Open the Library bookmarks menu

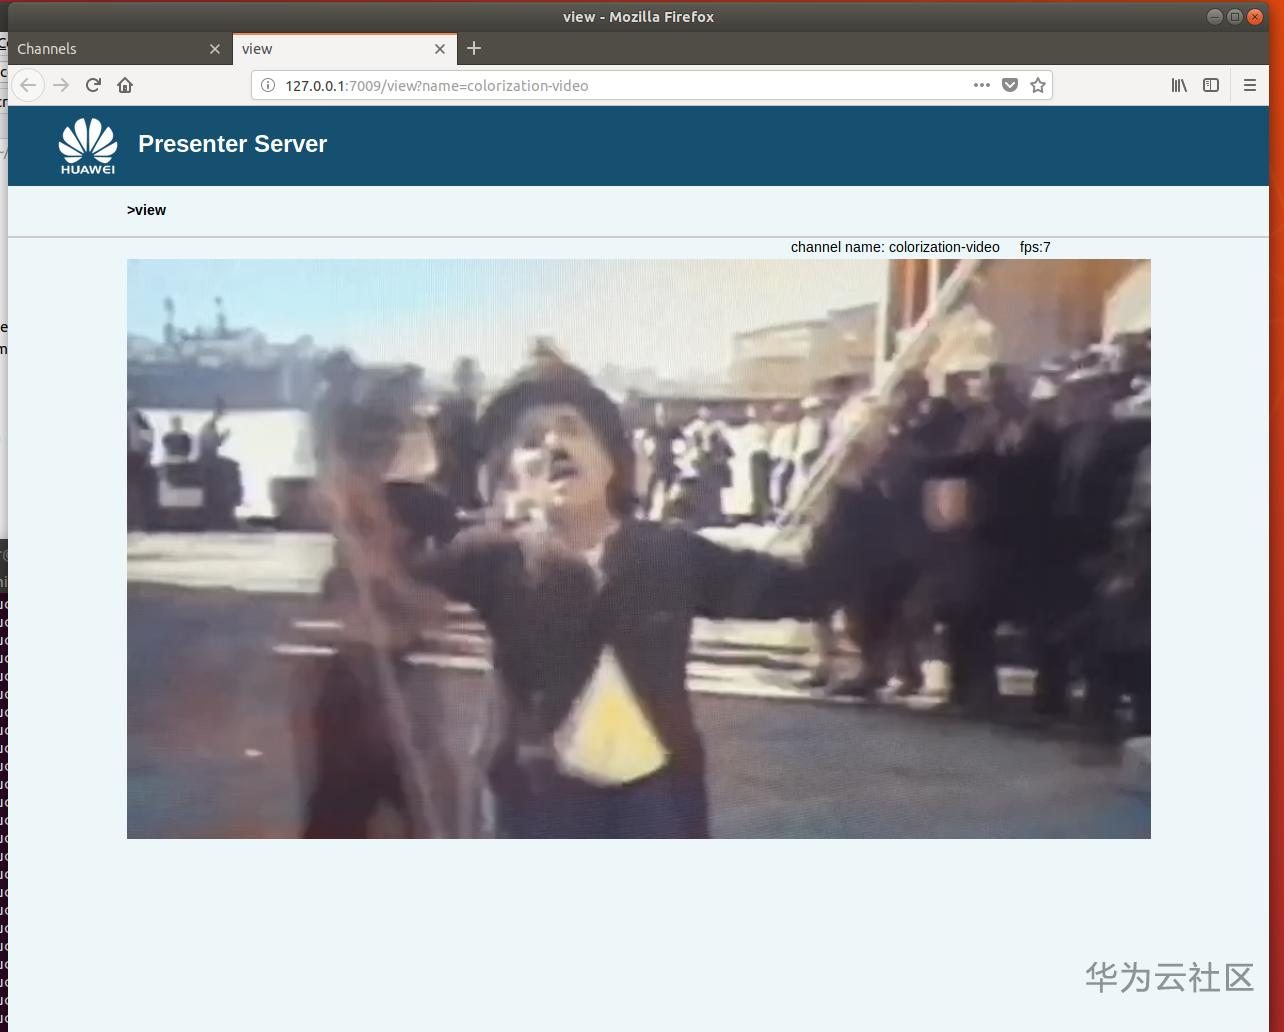tap(1179, 85)
